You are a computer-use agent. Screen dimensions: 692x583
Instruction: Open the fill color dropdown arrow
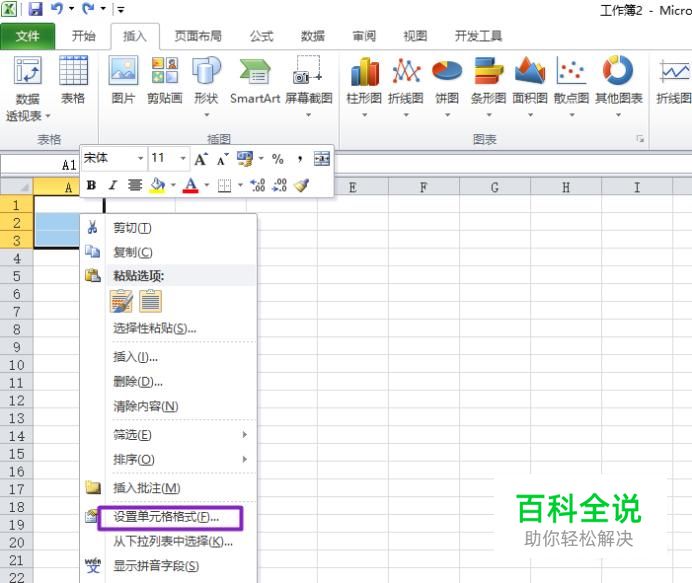coord(173,185)
